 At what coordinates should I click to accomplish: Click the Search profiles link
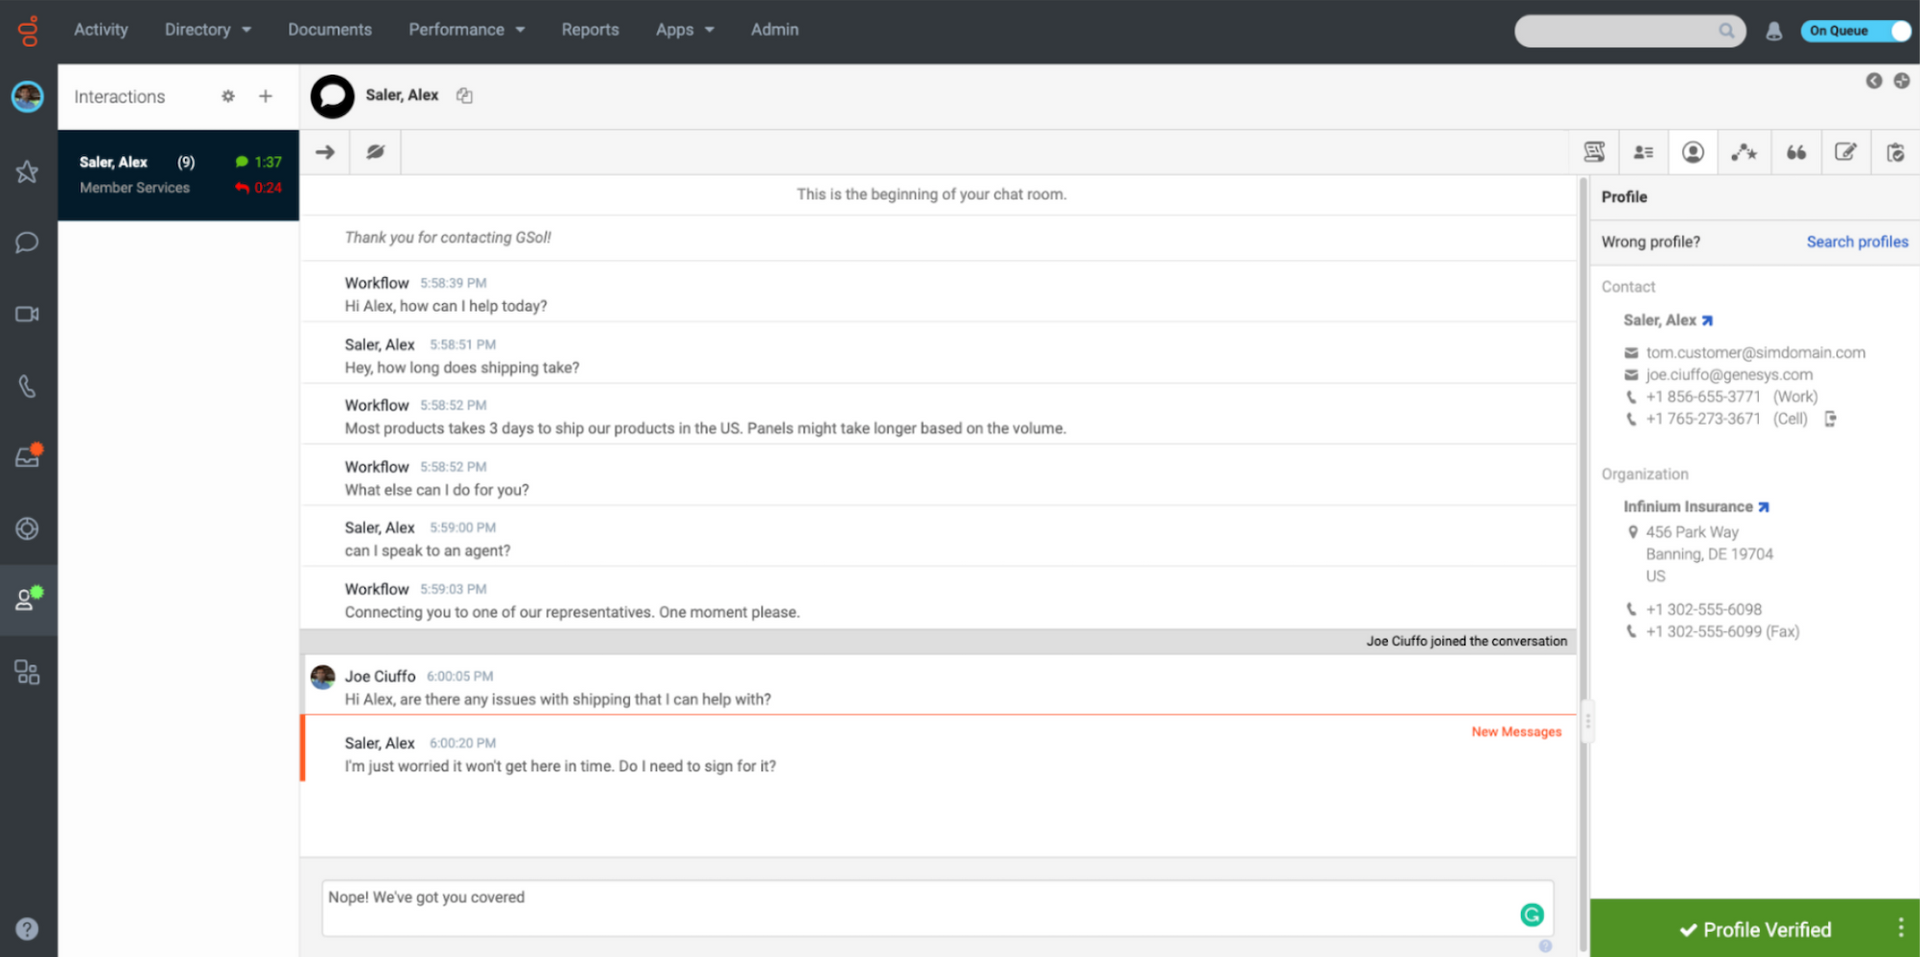(1857, 242)
